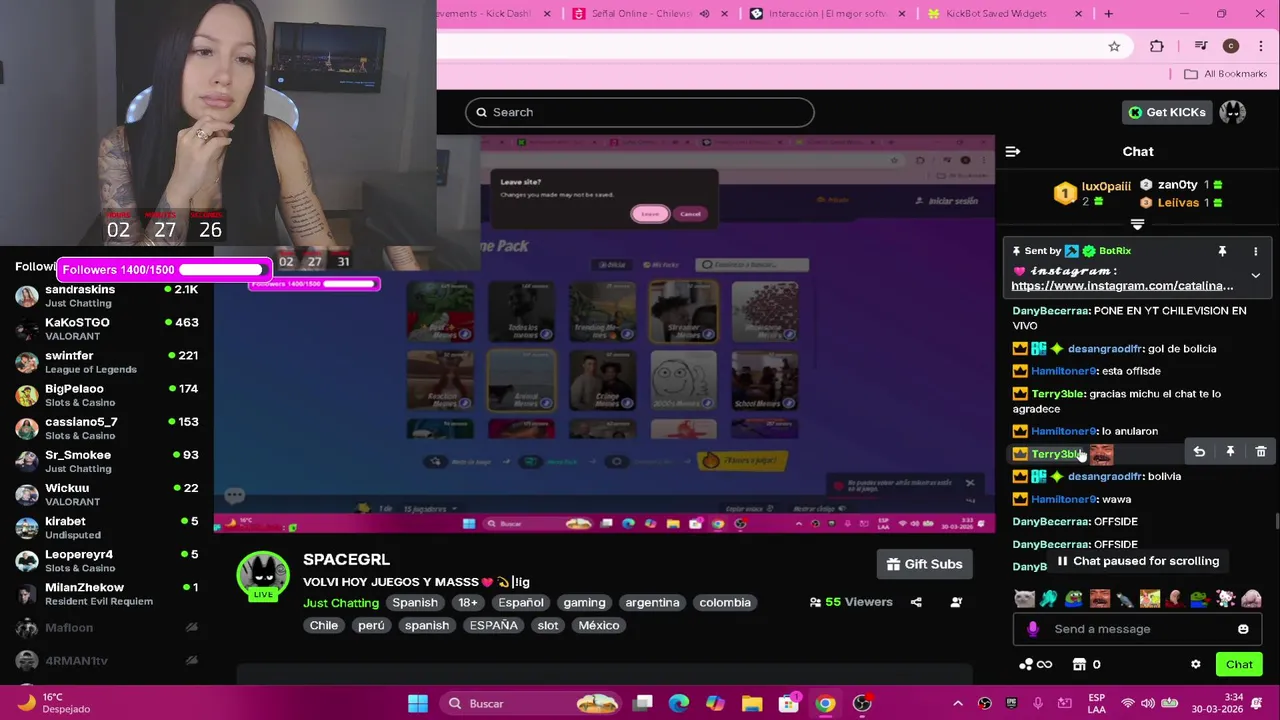Image resolution: width=1280 pixels, height=720 pixels.
Task: Click the purple identity icon in message box
Action: [1033, 629]
